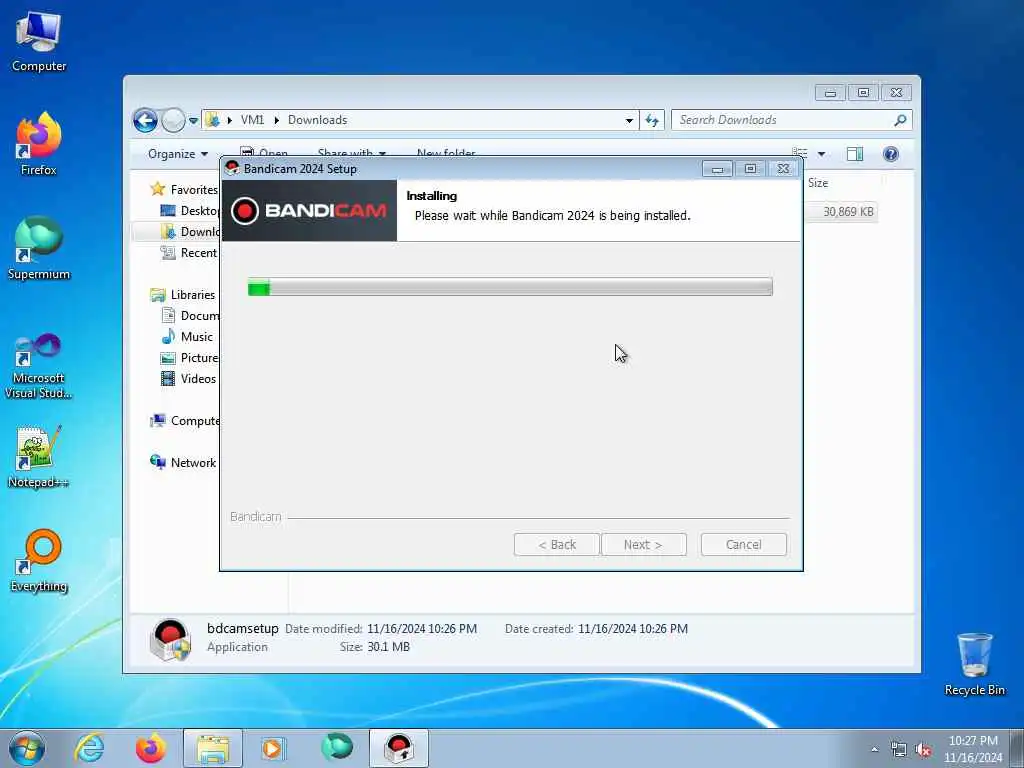Select Downloads in navigation pane

190,232
